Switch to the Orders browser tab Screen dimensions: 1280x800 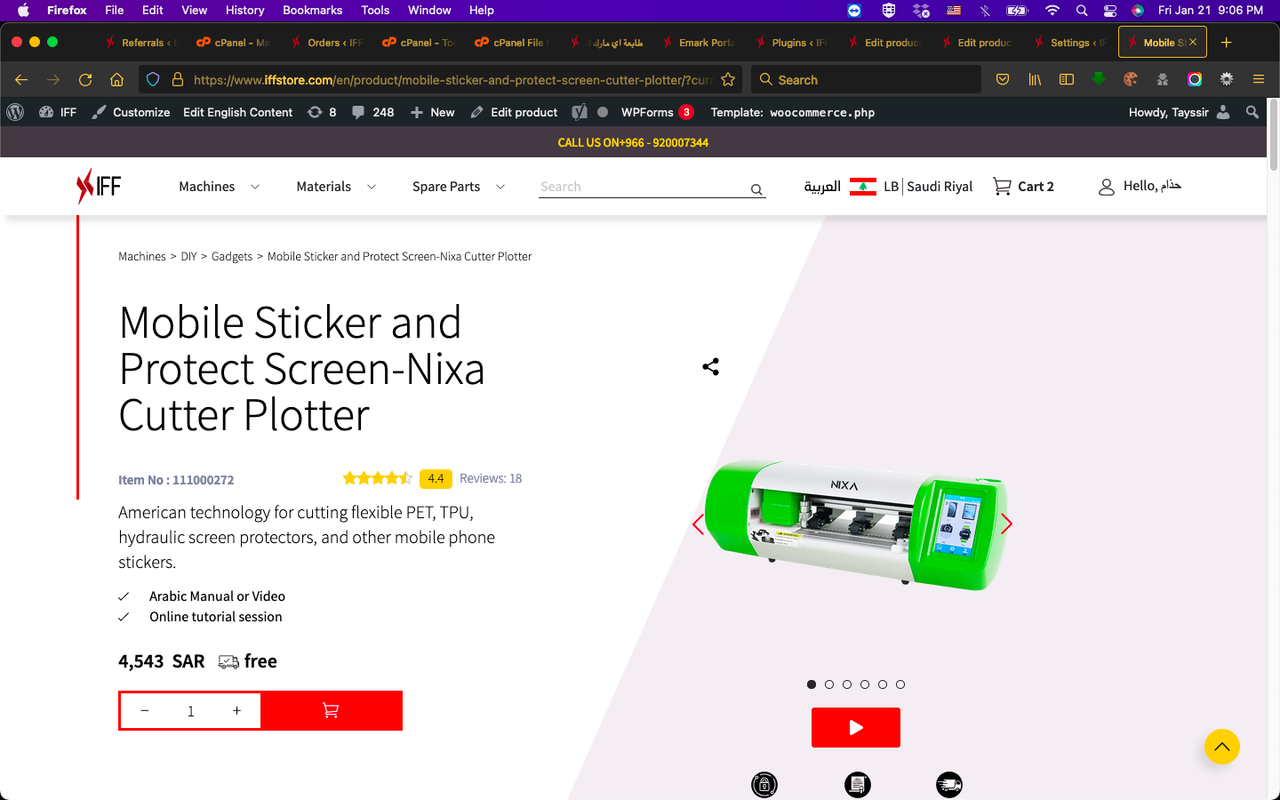(x=325, y=42)
